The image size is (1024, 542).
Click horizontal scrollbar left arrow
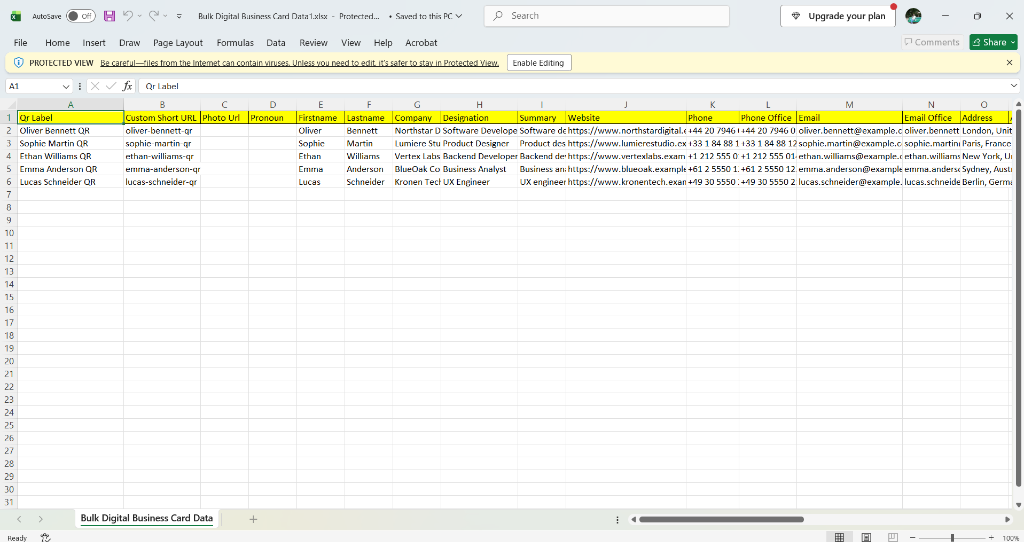633,519
